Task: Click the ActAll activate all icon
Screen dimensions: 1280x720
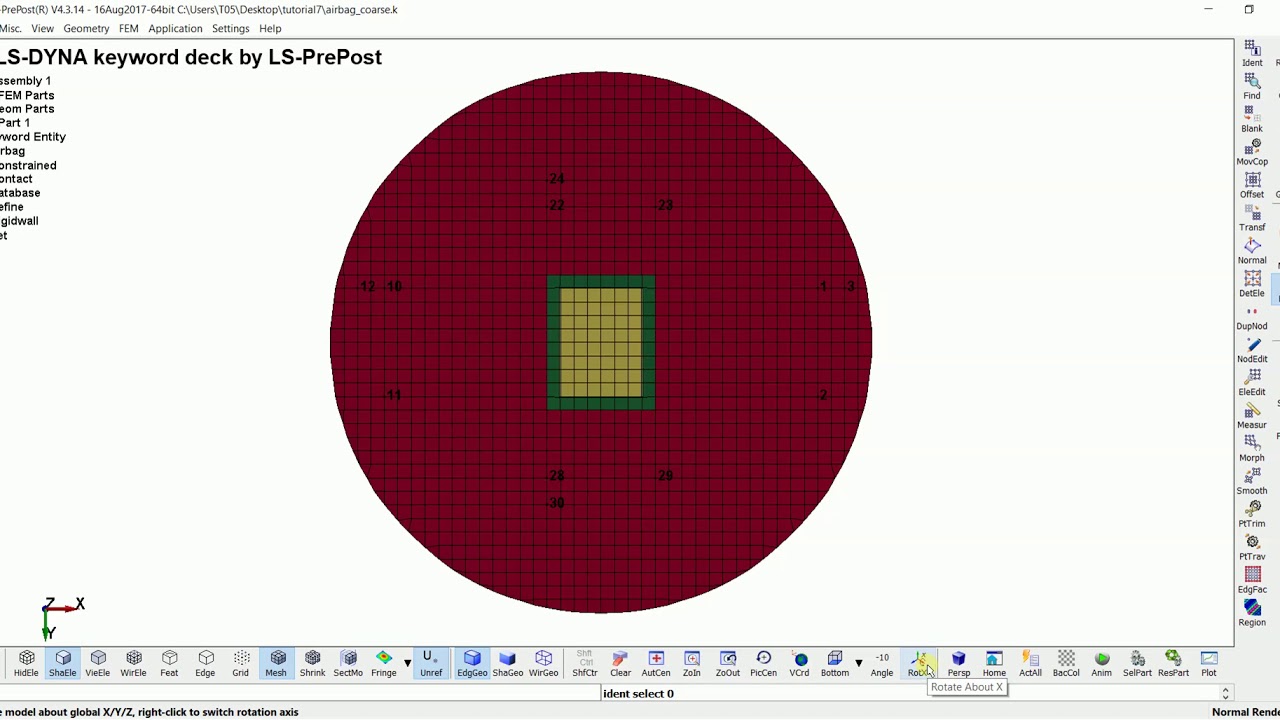Action: pyautogui.click(x=1030, y=663)
